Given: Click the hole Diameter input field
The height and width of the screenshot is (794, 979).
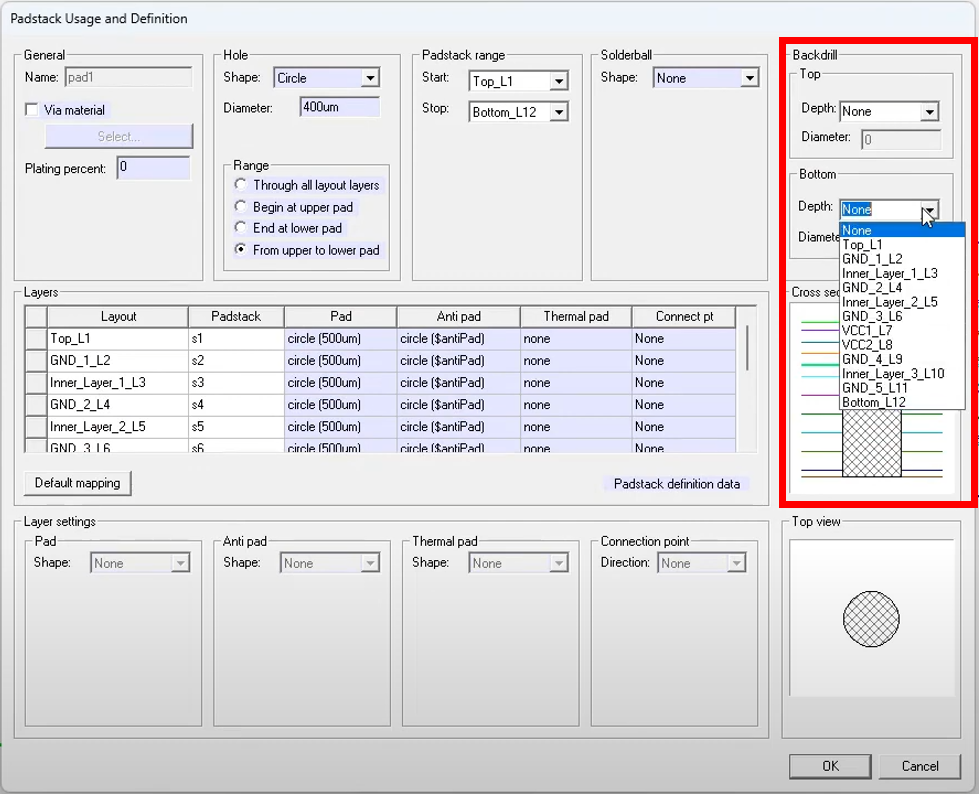Looking at the screenshot, I should 340,107.
